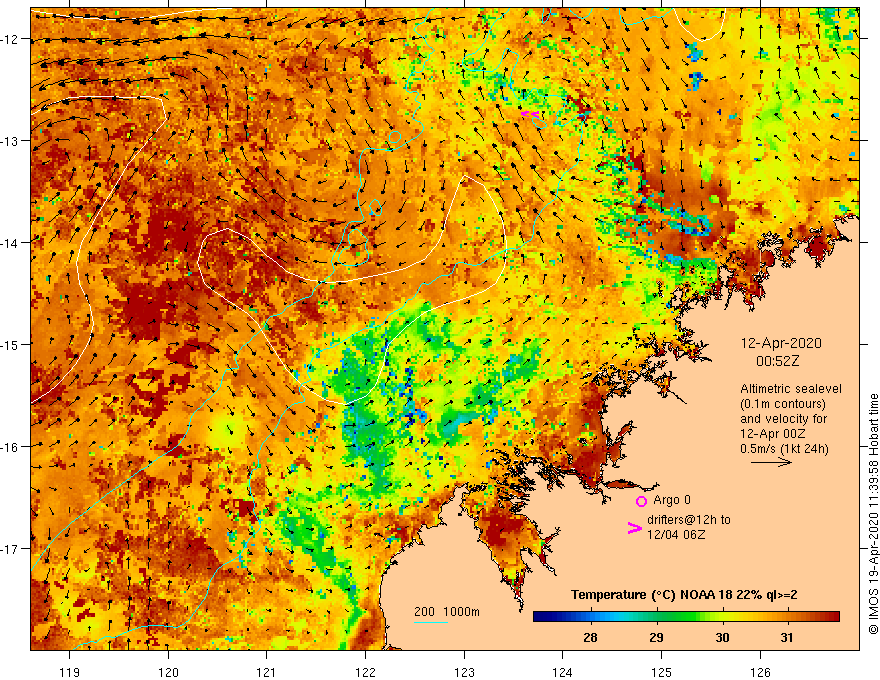
Task: Click the IMOS copyright timestamp text
Action: [x=873, y=514]
